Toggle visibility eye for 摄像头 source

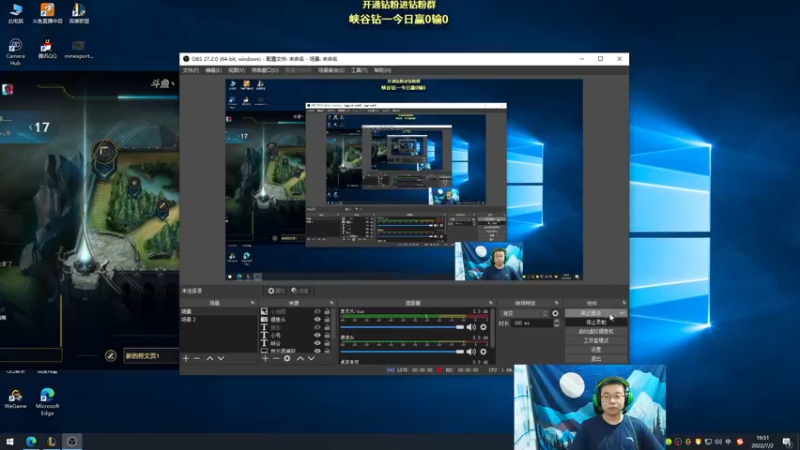317,319
